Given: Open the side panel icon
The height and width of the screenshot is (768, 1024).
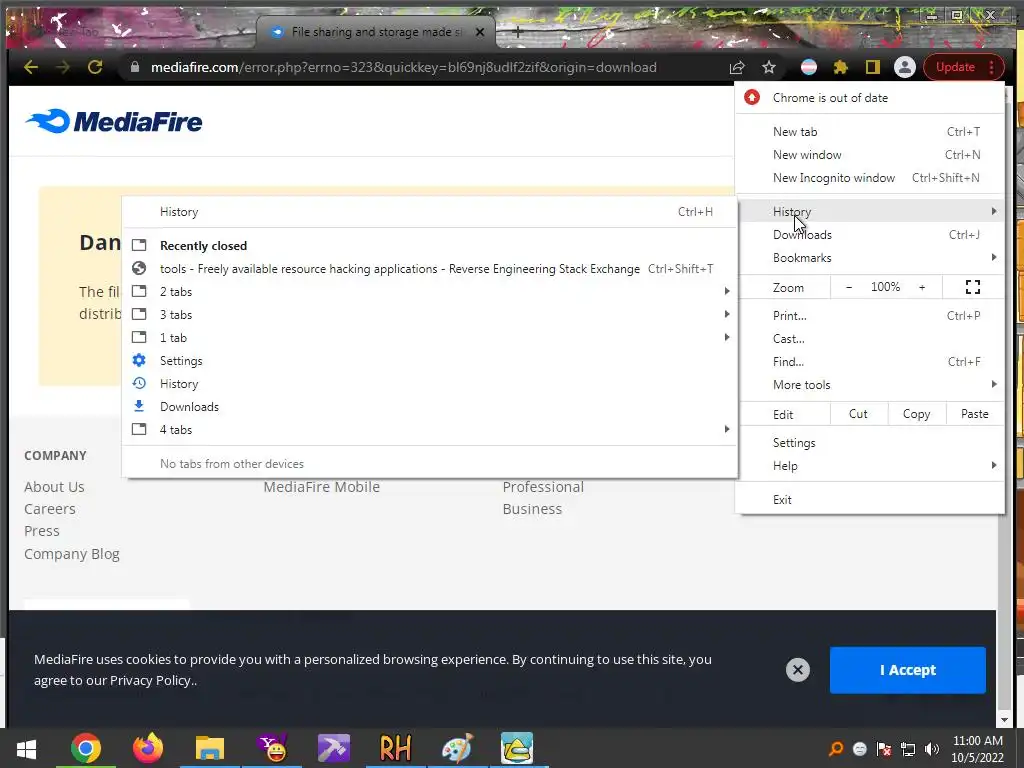Looking at the screenshot, I should pos(872,67).
